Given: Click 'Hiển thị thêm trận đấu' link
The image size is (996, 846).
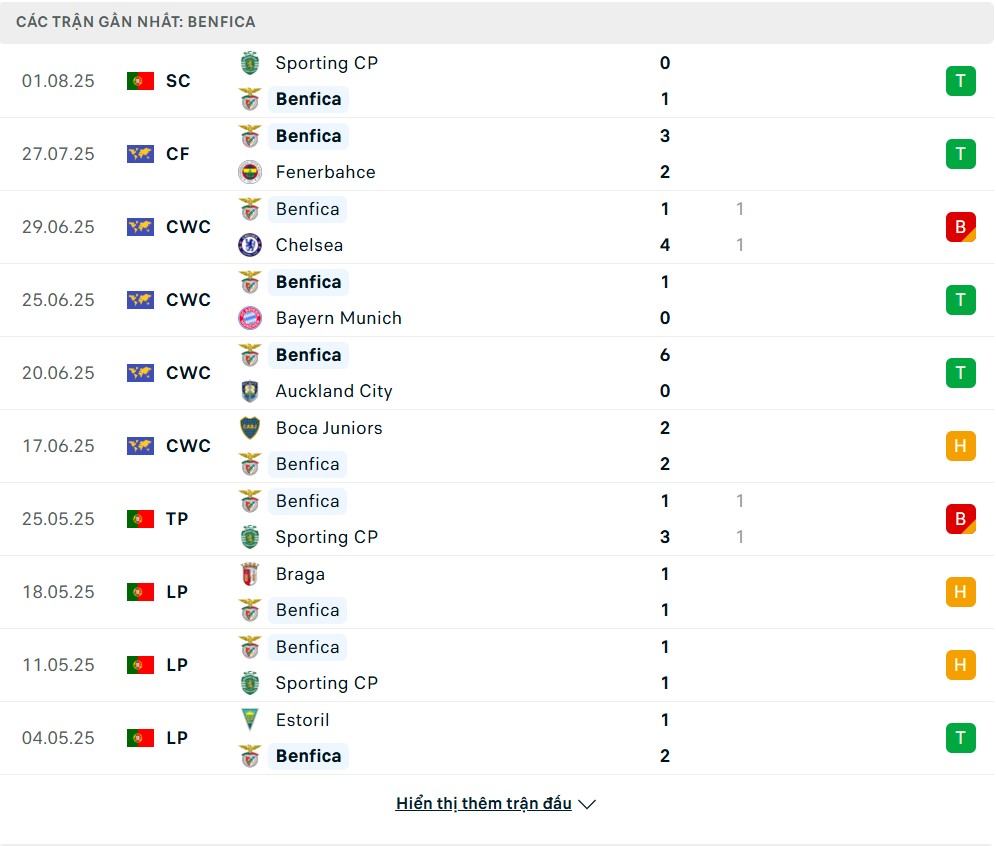Looking at the screenshot, I should click(484, 804).
